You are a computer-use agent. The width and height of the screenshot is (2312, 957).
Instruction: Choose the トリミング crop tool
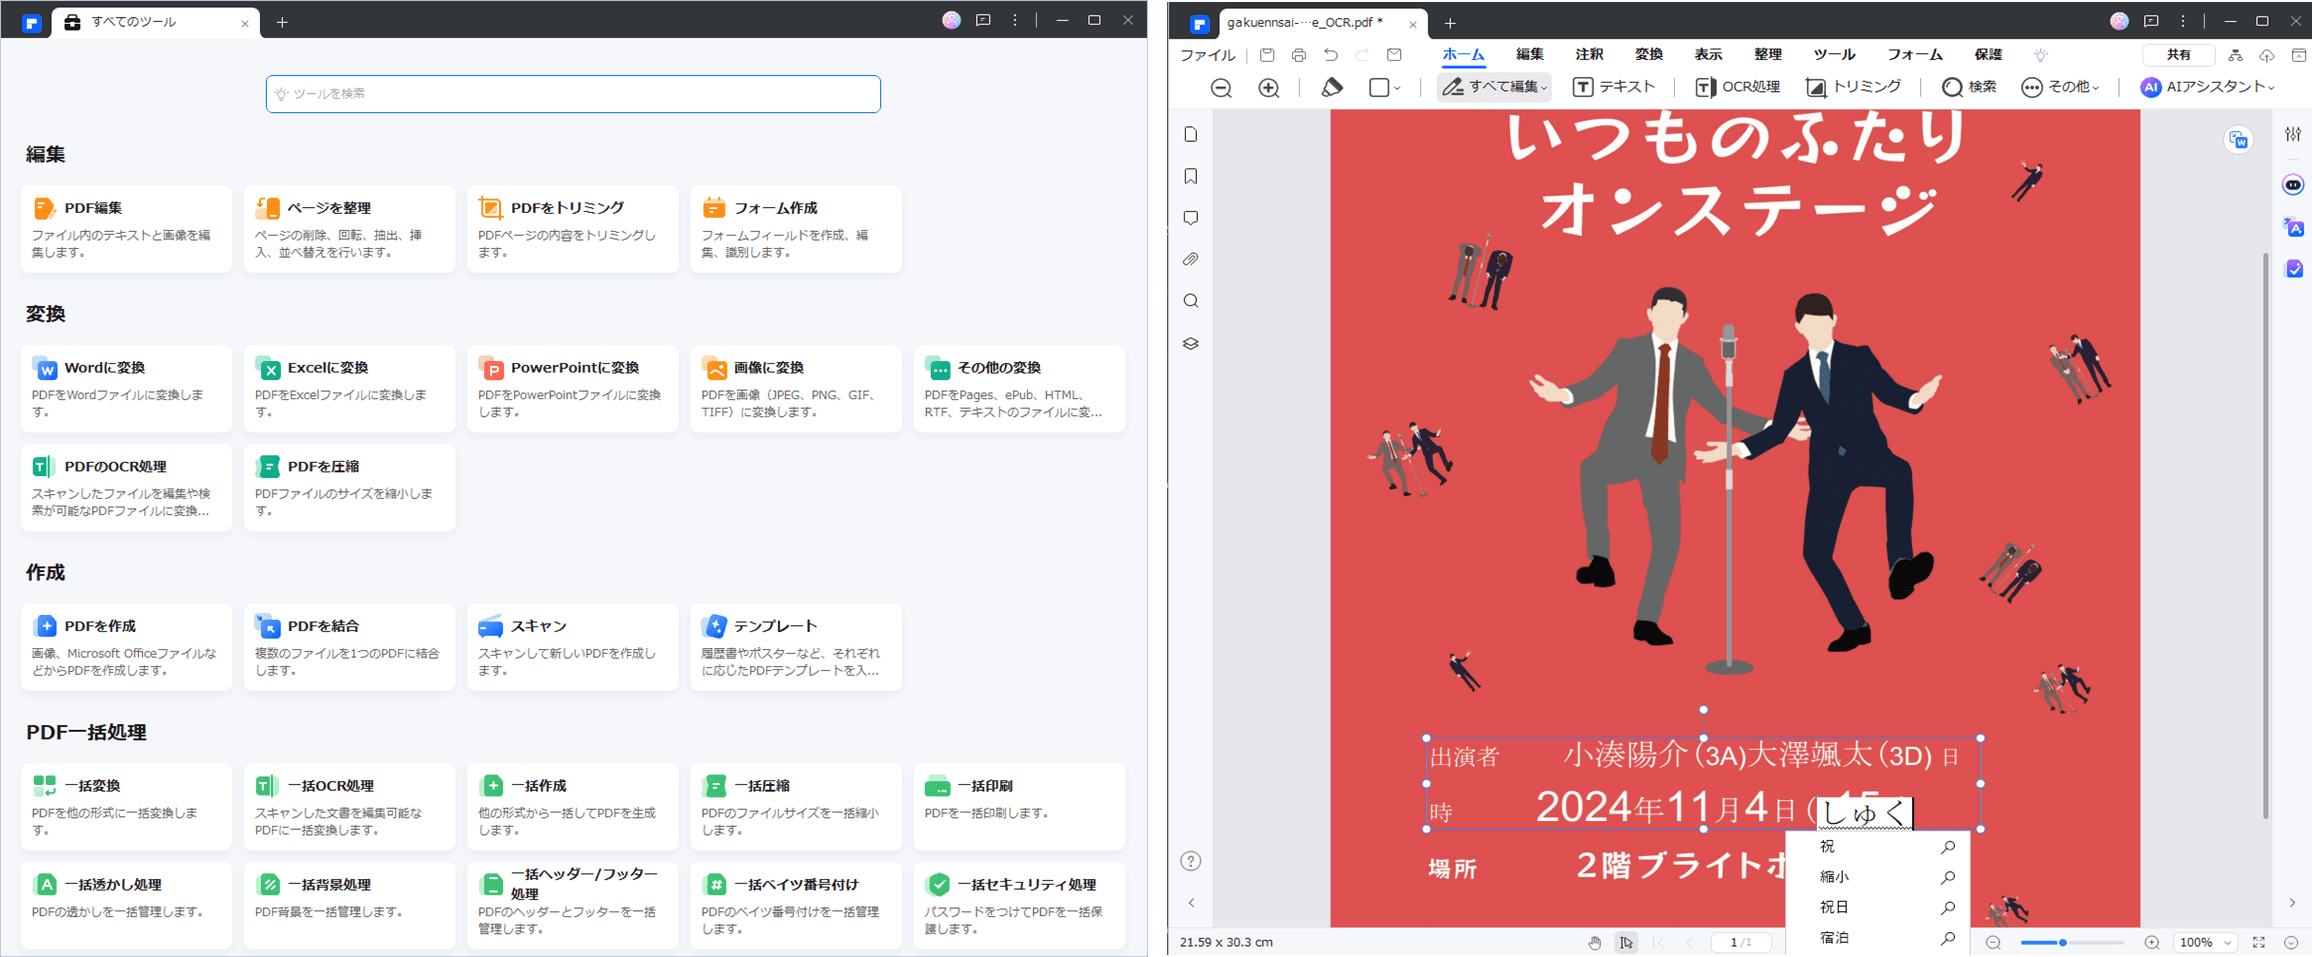coord(1853,87)
